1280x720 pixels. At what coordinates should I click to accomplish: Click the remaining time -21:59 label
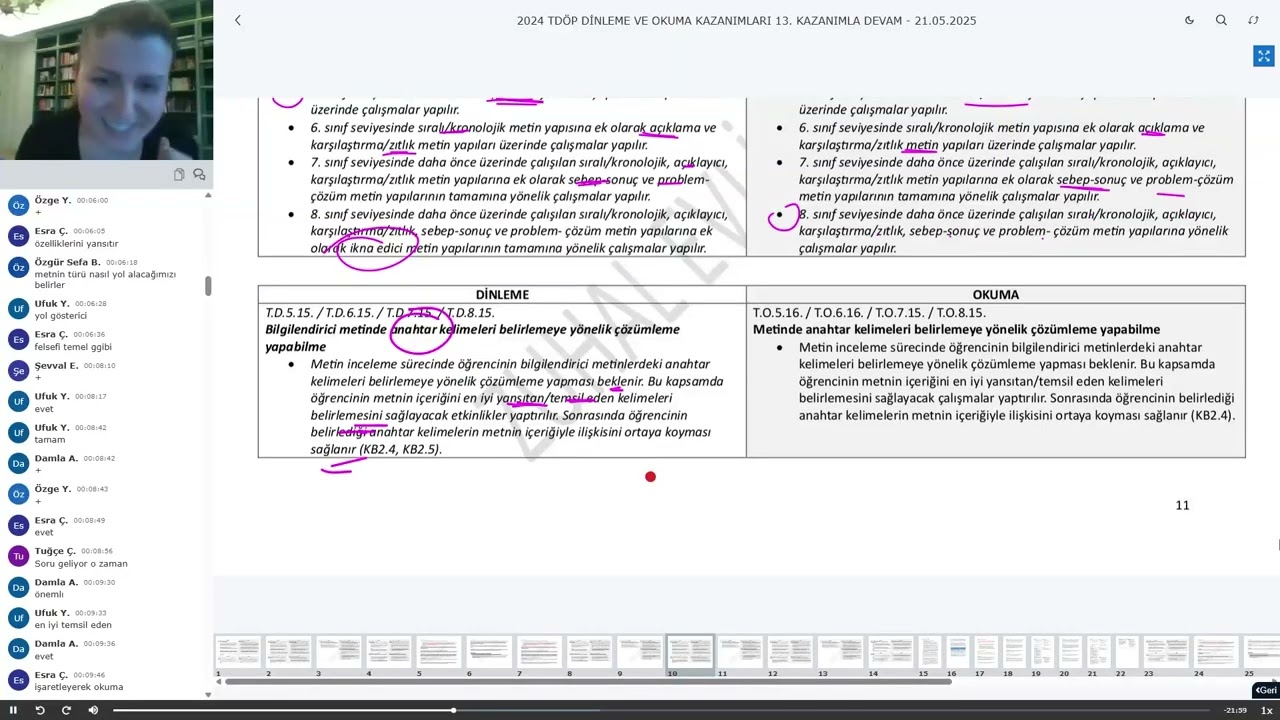1235,710
